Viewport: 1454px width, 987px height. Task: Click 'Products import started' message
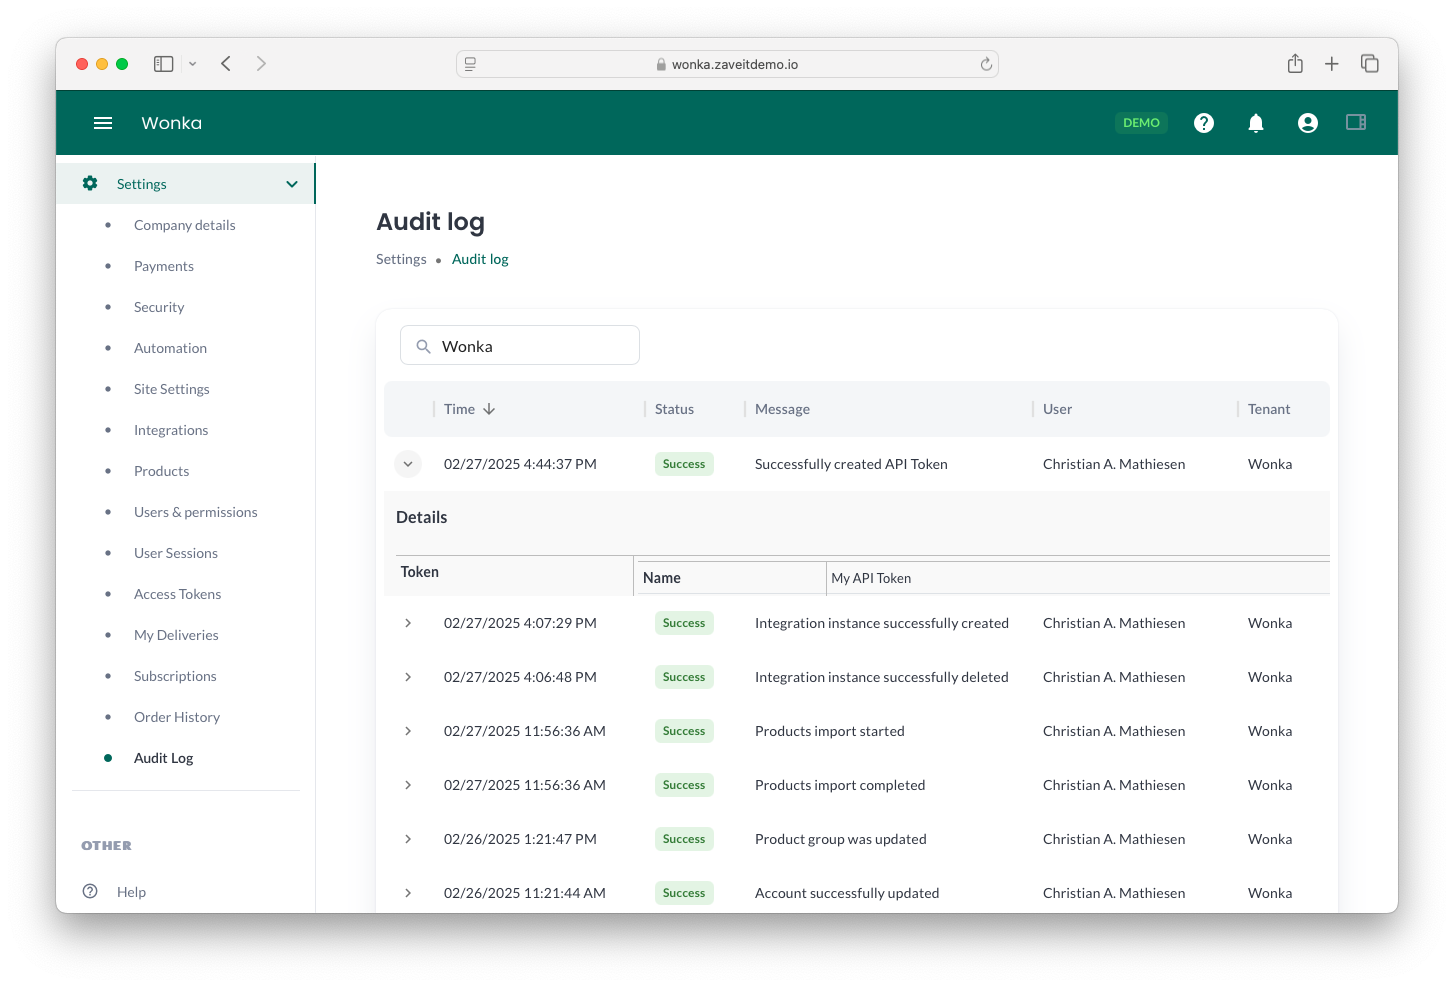[830, 731]
